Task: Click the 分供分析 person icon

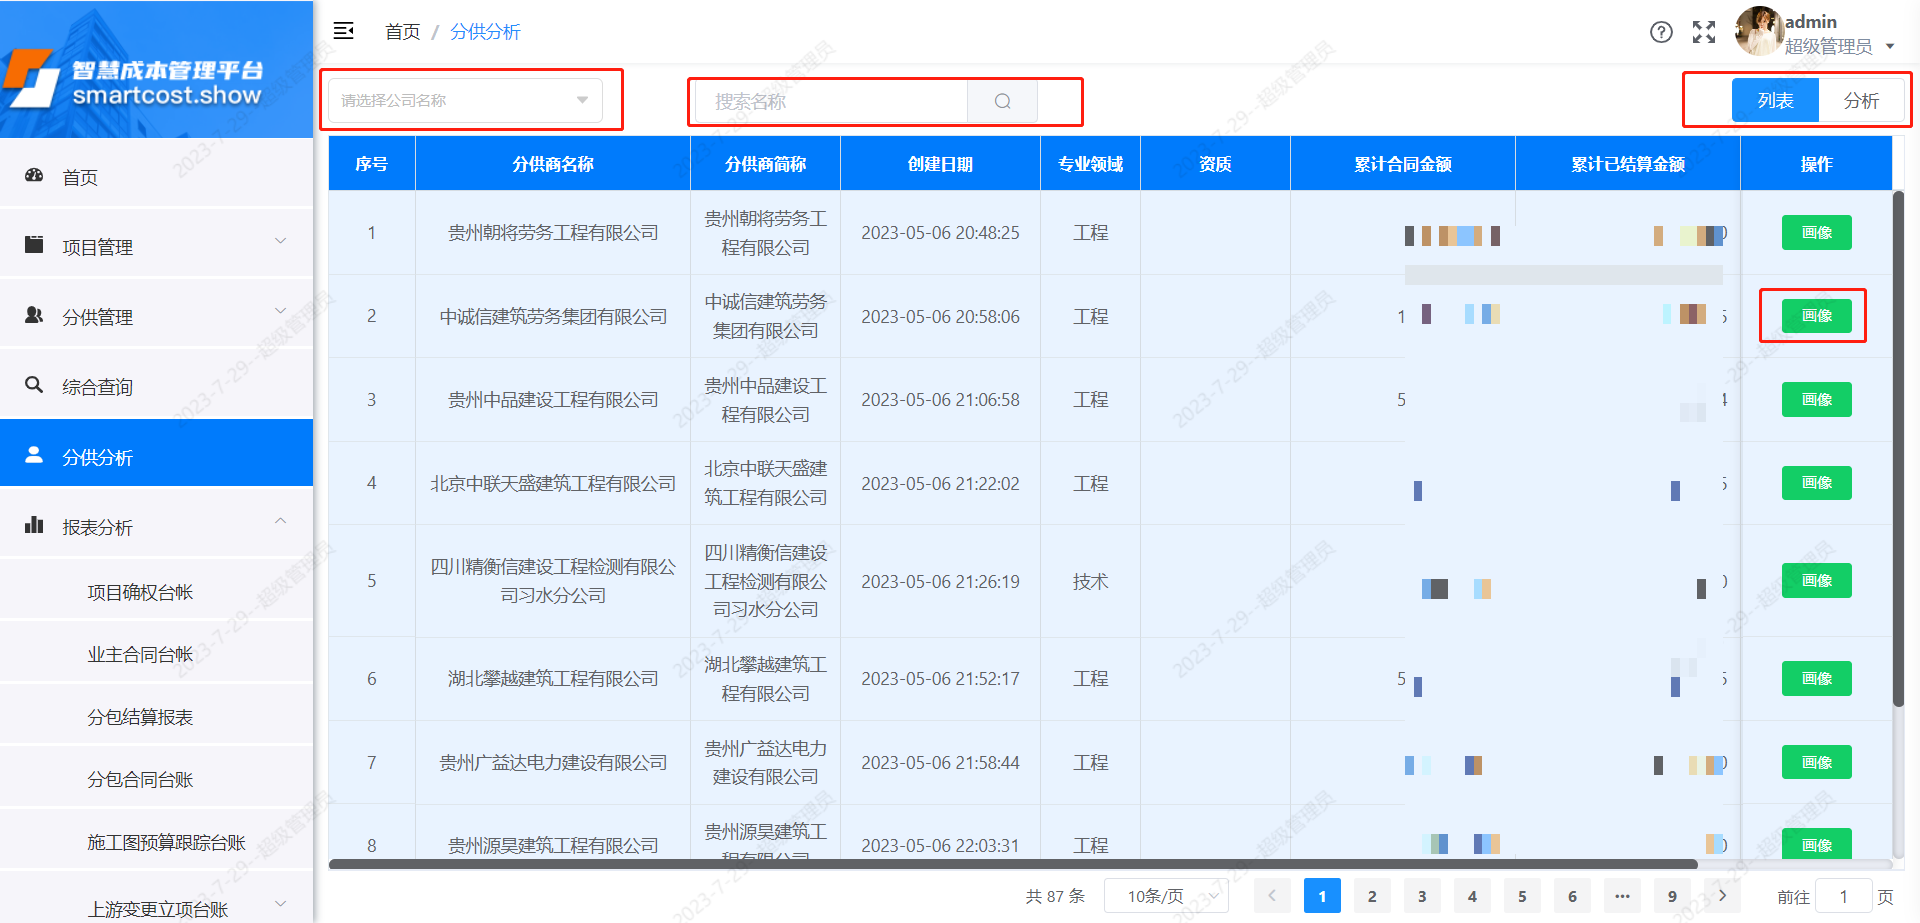Action: click(34, 455)
